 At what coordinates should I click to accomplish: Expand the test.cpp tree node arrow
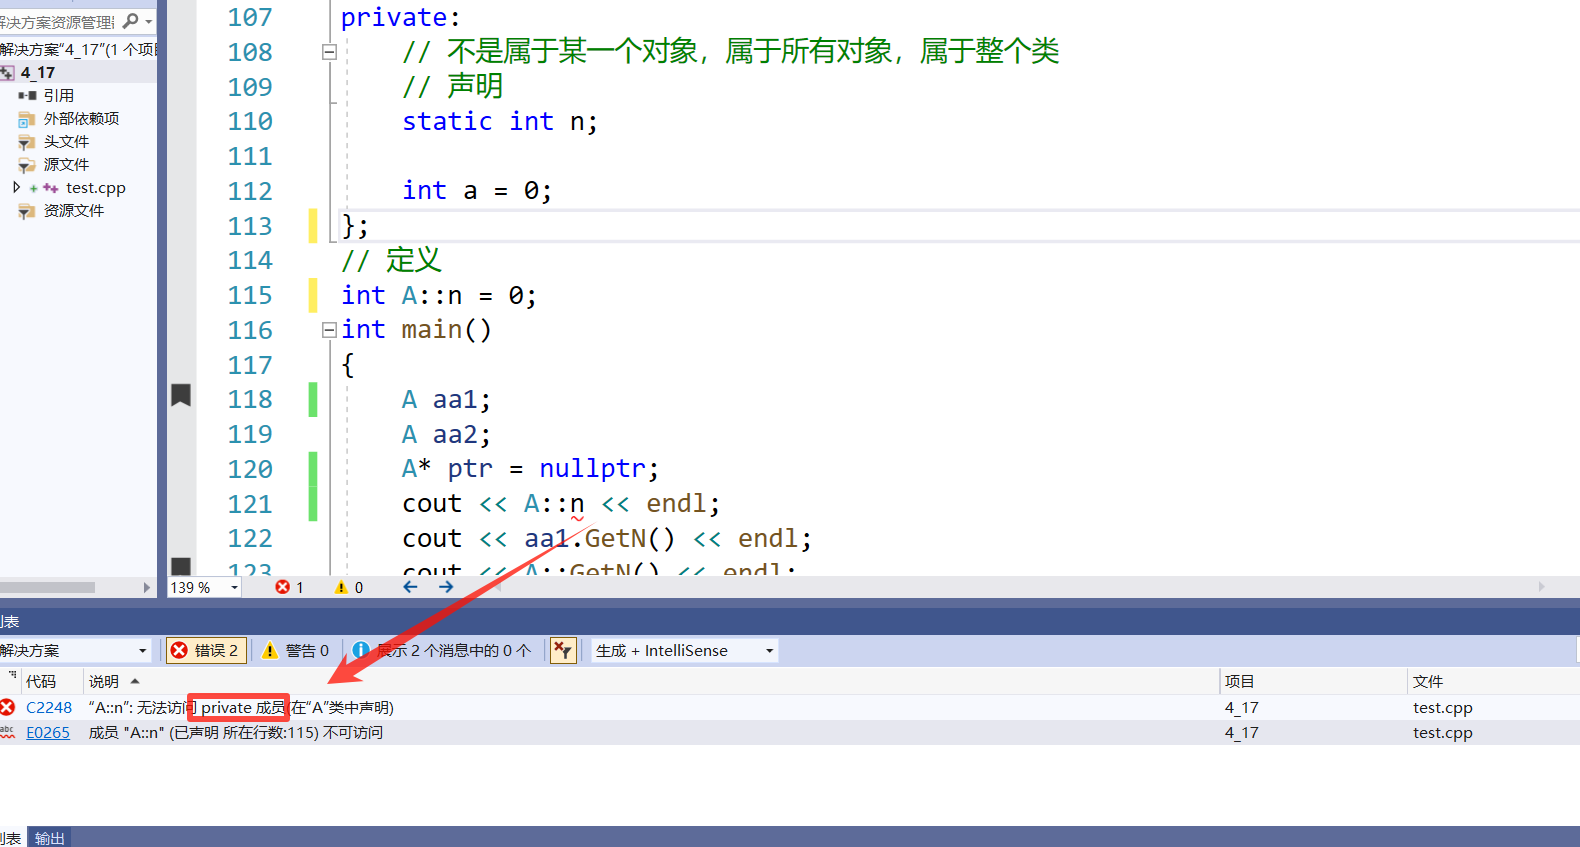16,187
